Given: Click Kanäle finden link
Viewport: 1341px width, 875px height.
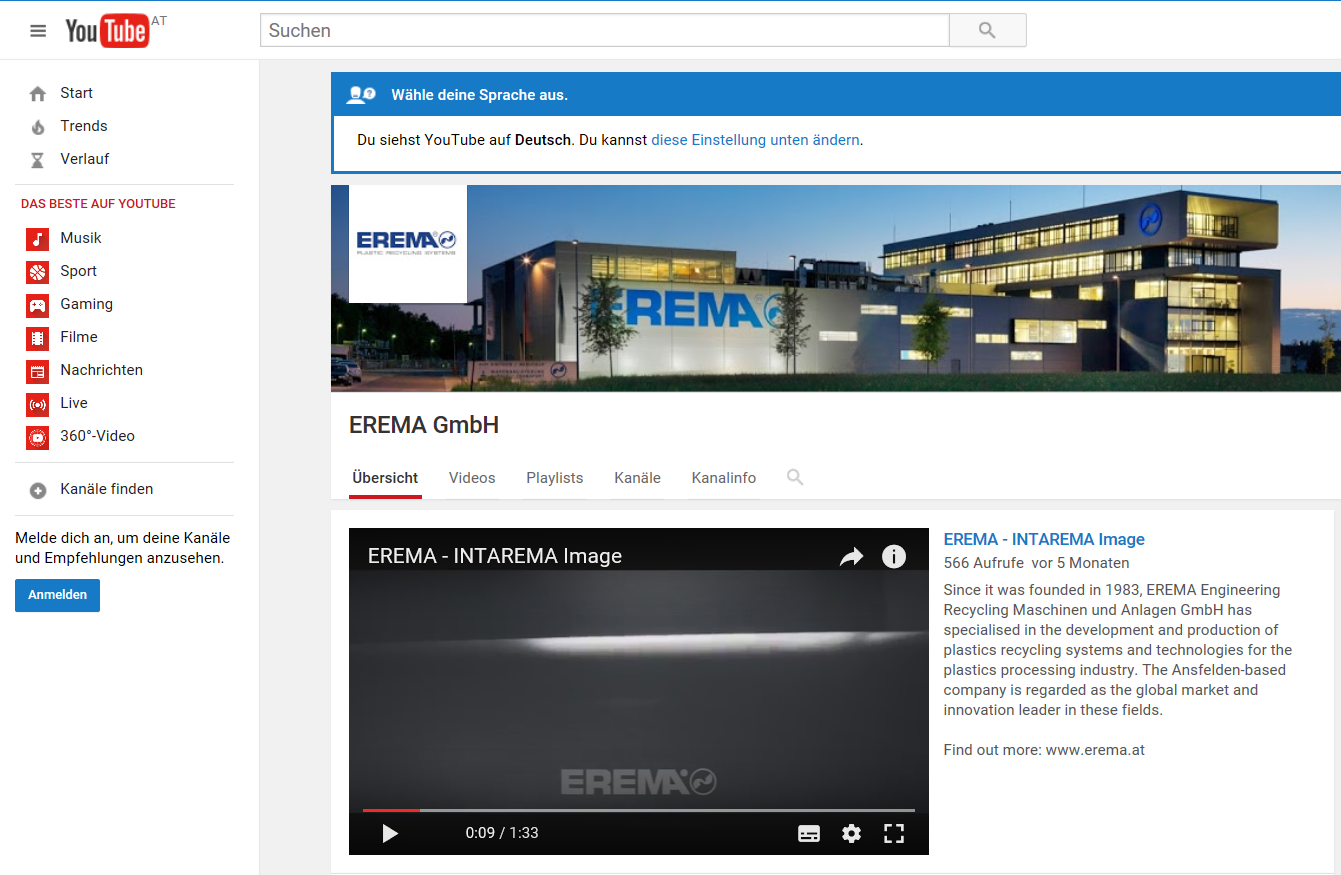Looking at the screenshot, I should [107, 489].
